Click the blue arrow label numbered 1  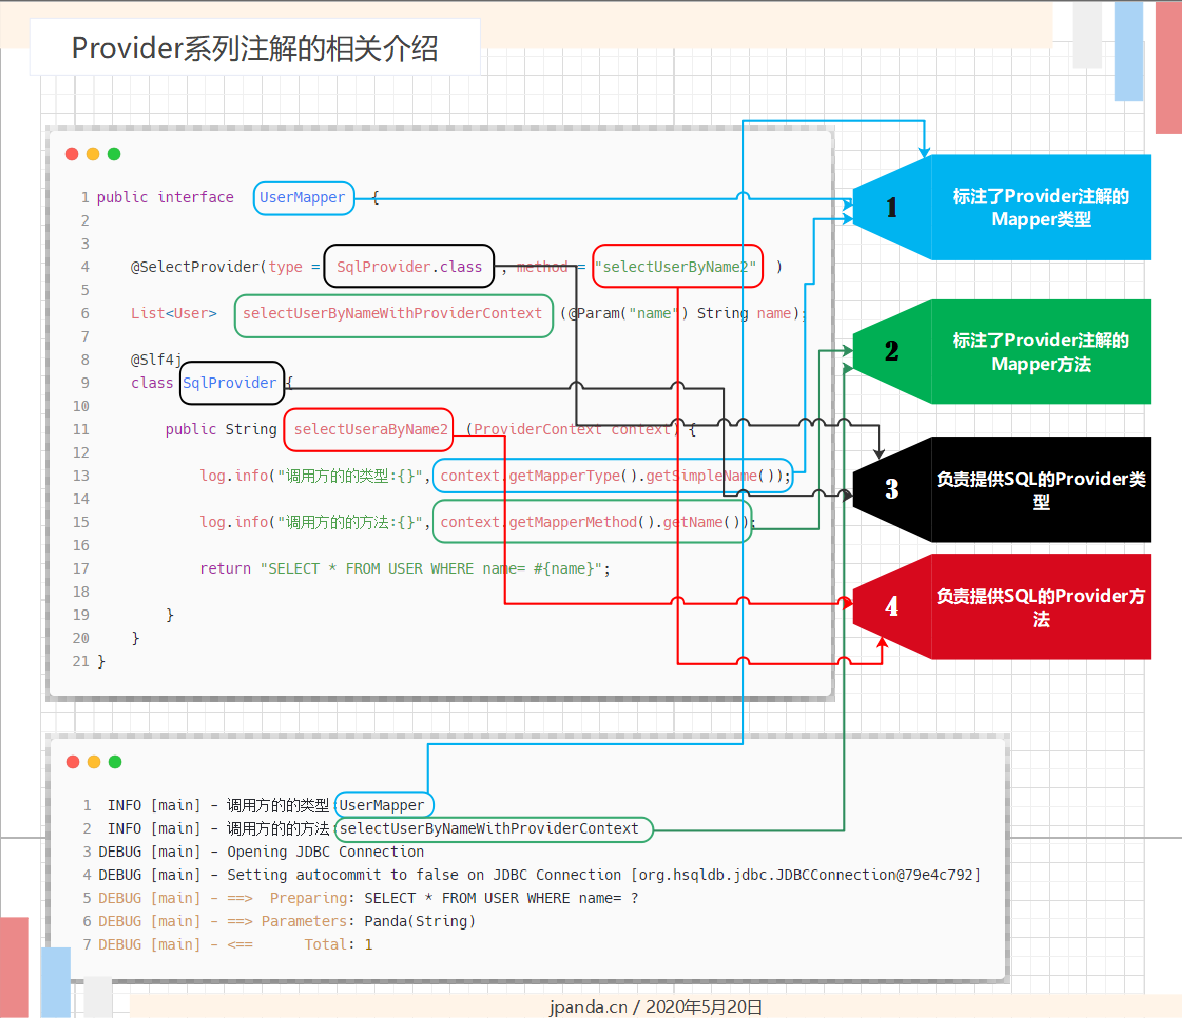click(x=889, y=207)
